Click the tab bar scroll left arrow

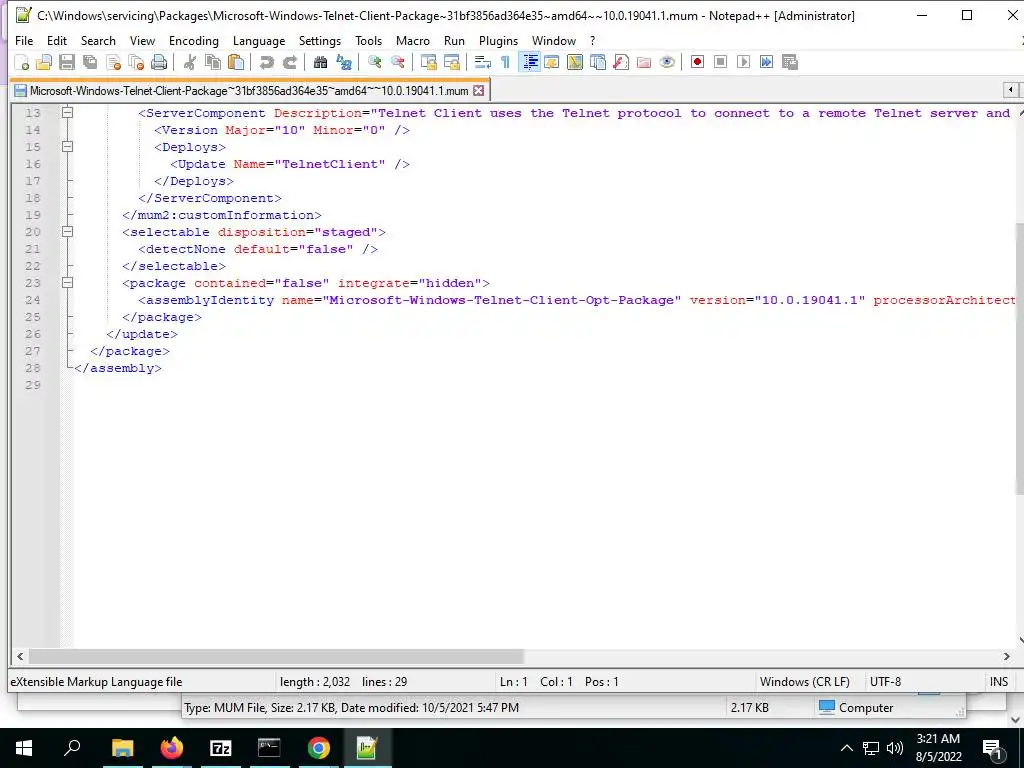tap(1010, 89)
